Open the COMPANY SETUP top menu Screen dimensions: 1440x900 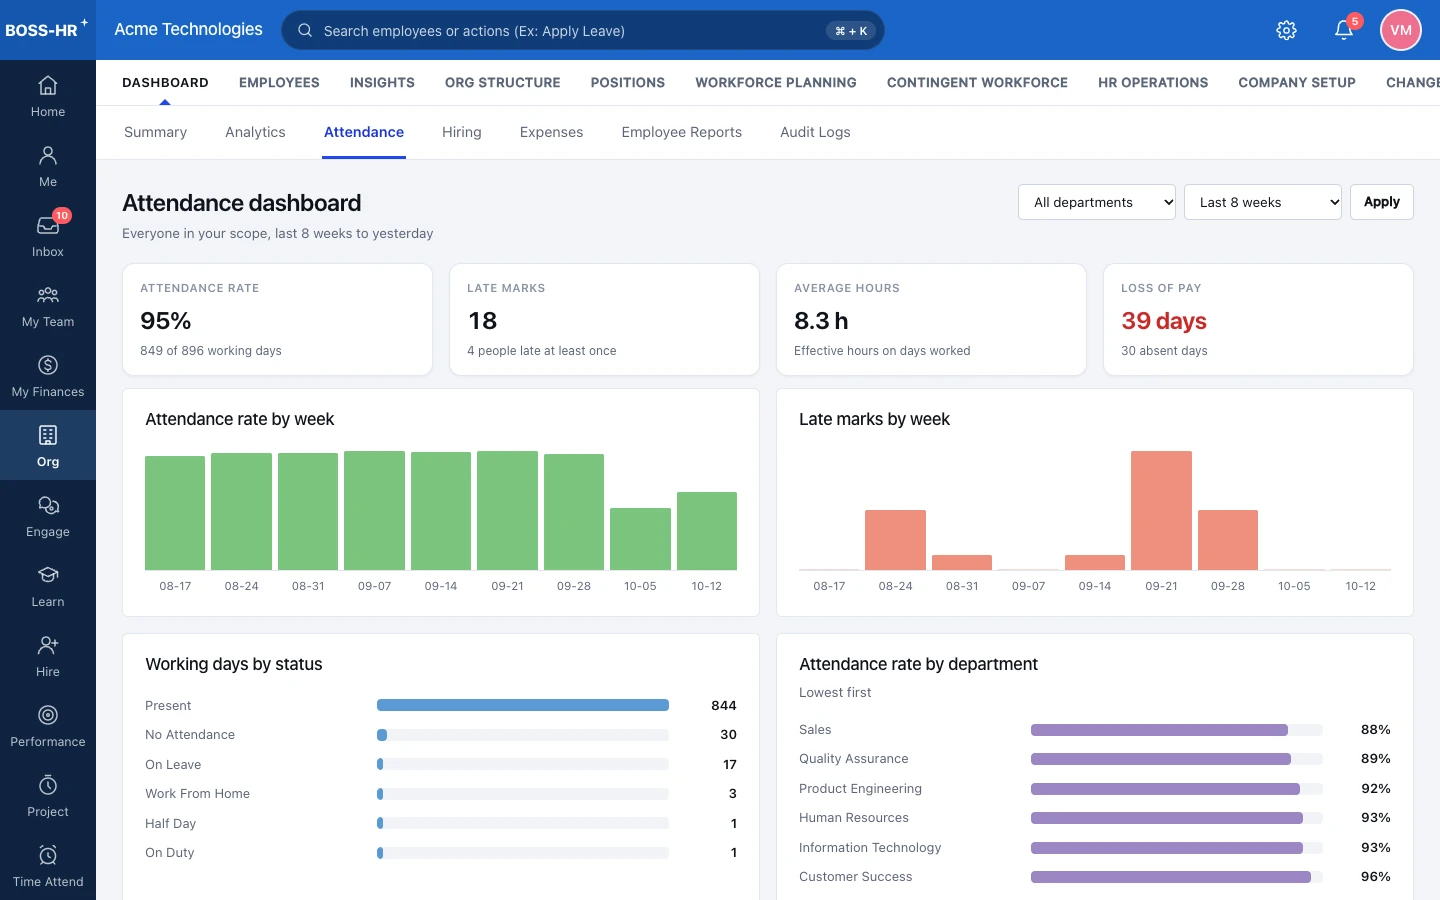[x=1297, y=82]
